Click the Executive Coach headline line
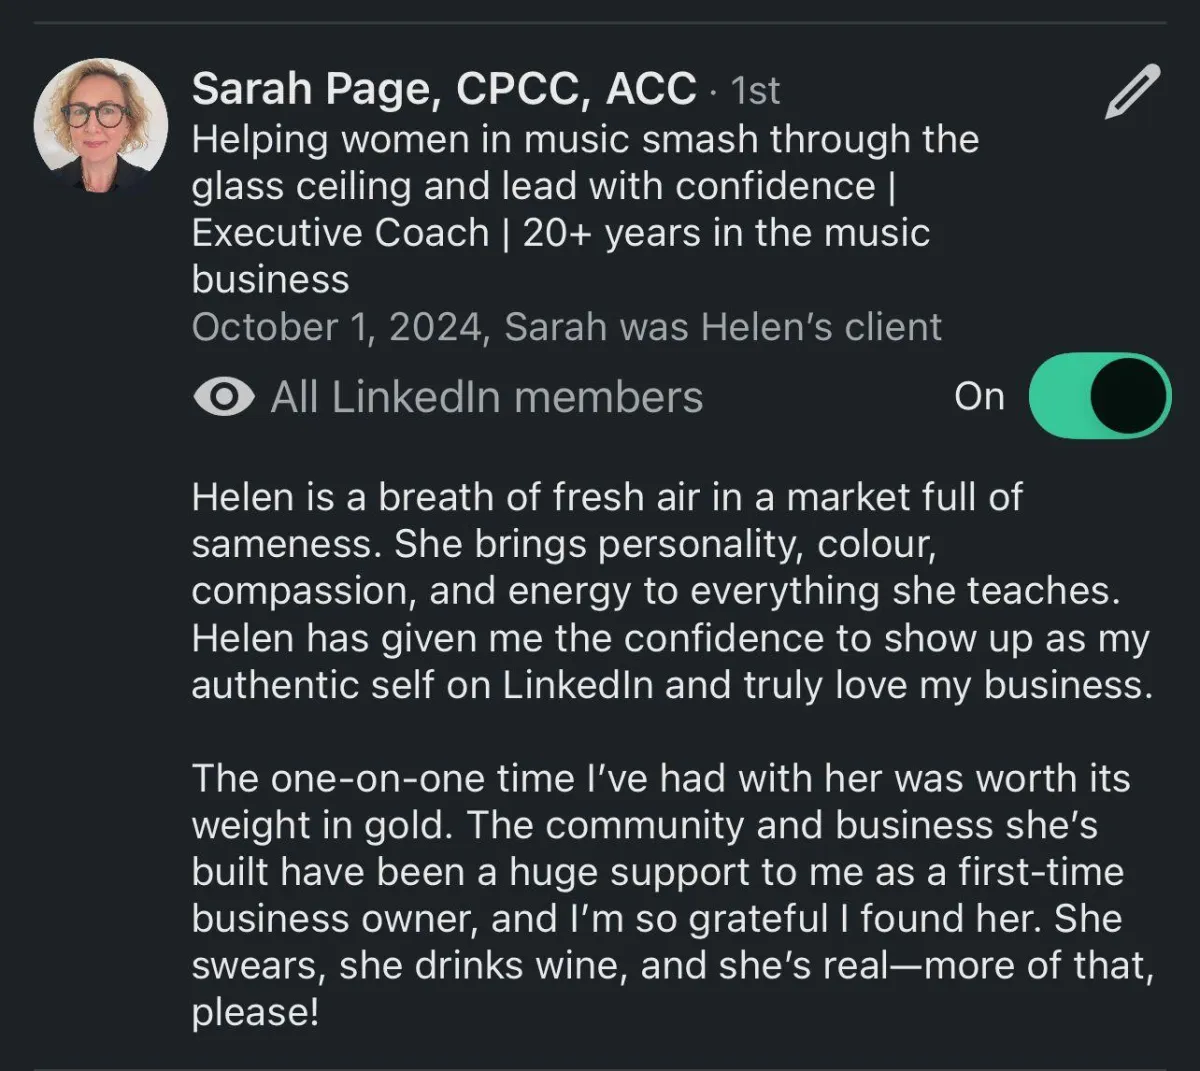 560,233
